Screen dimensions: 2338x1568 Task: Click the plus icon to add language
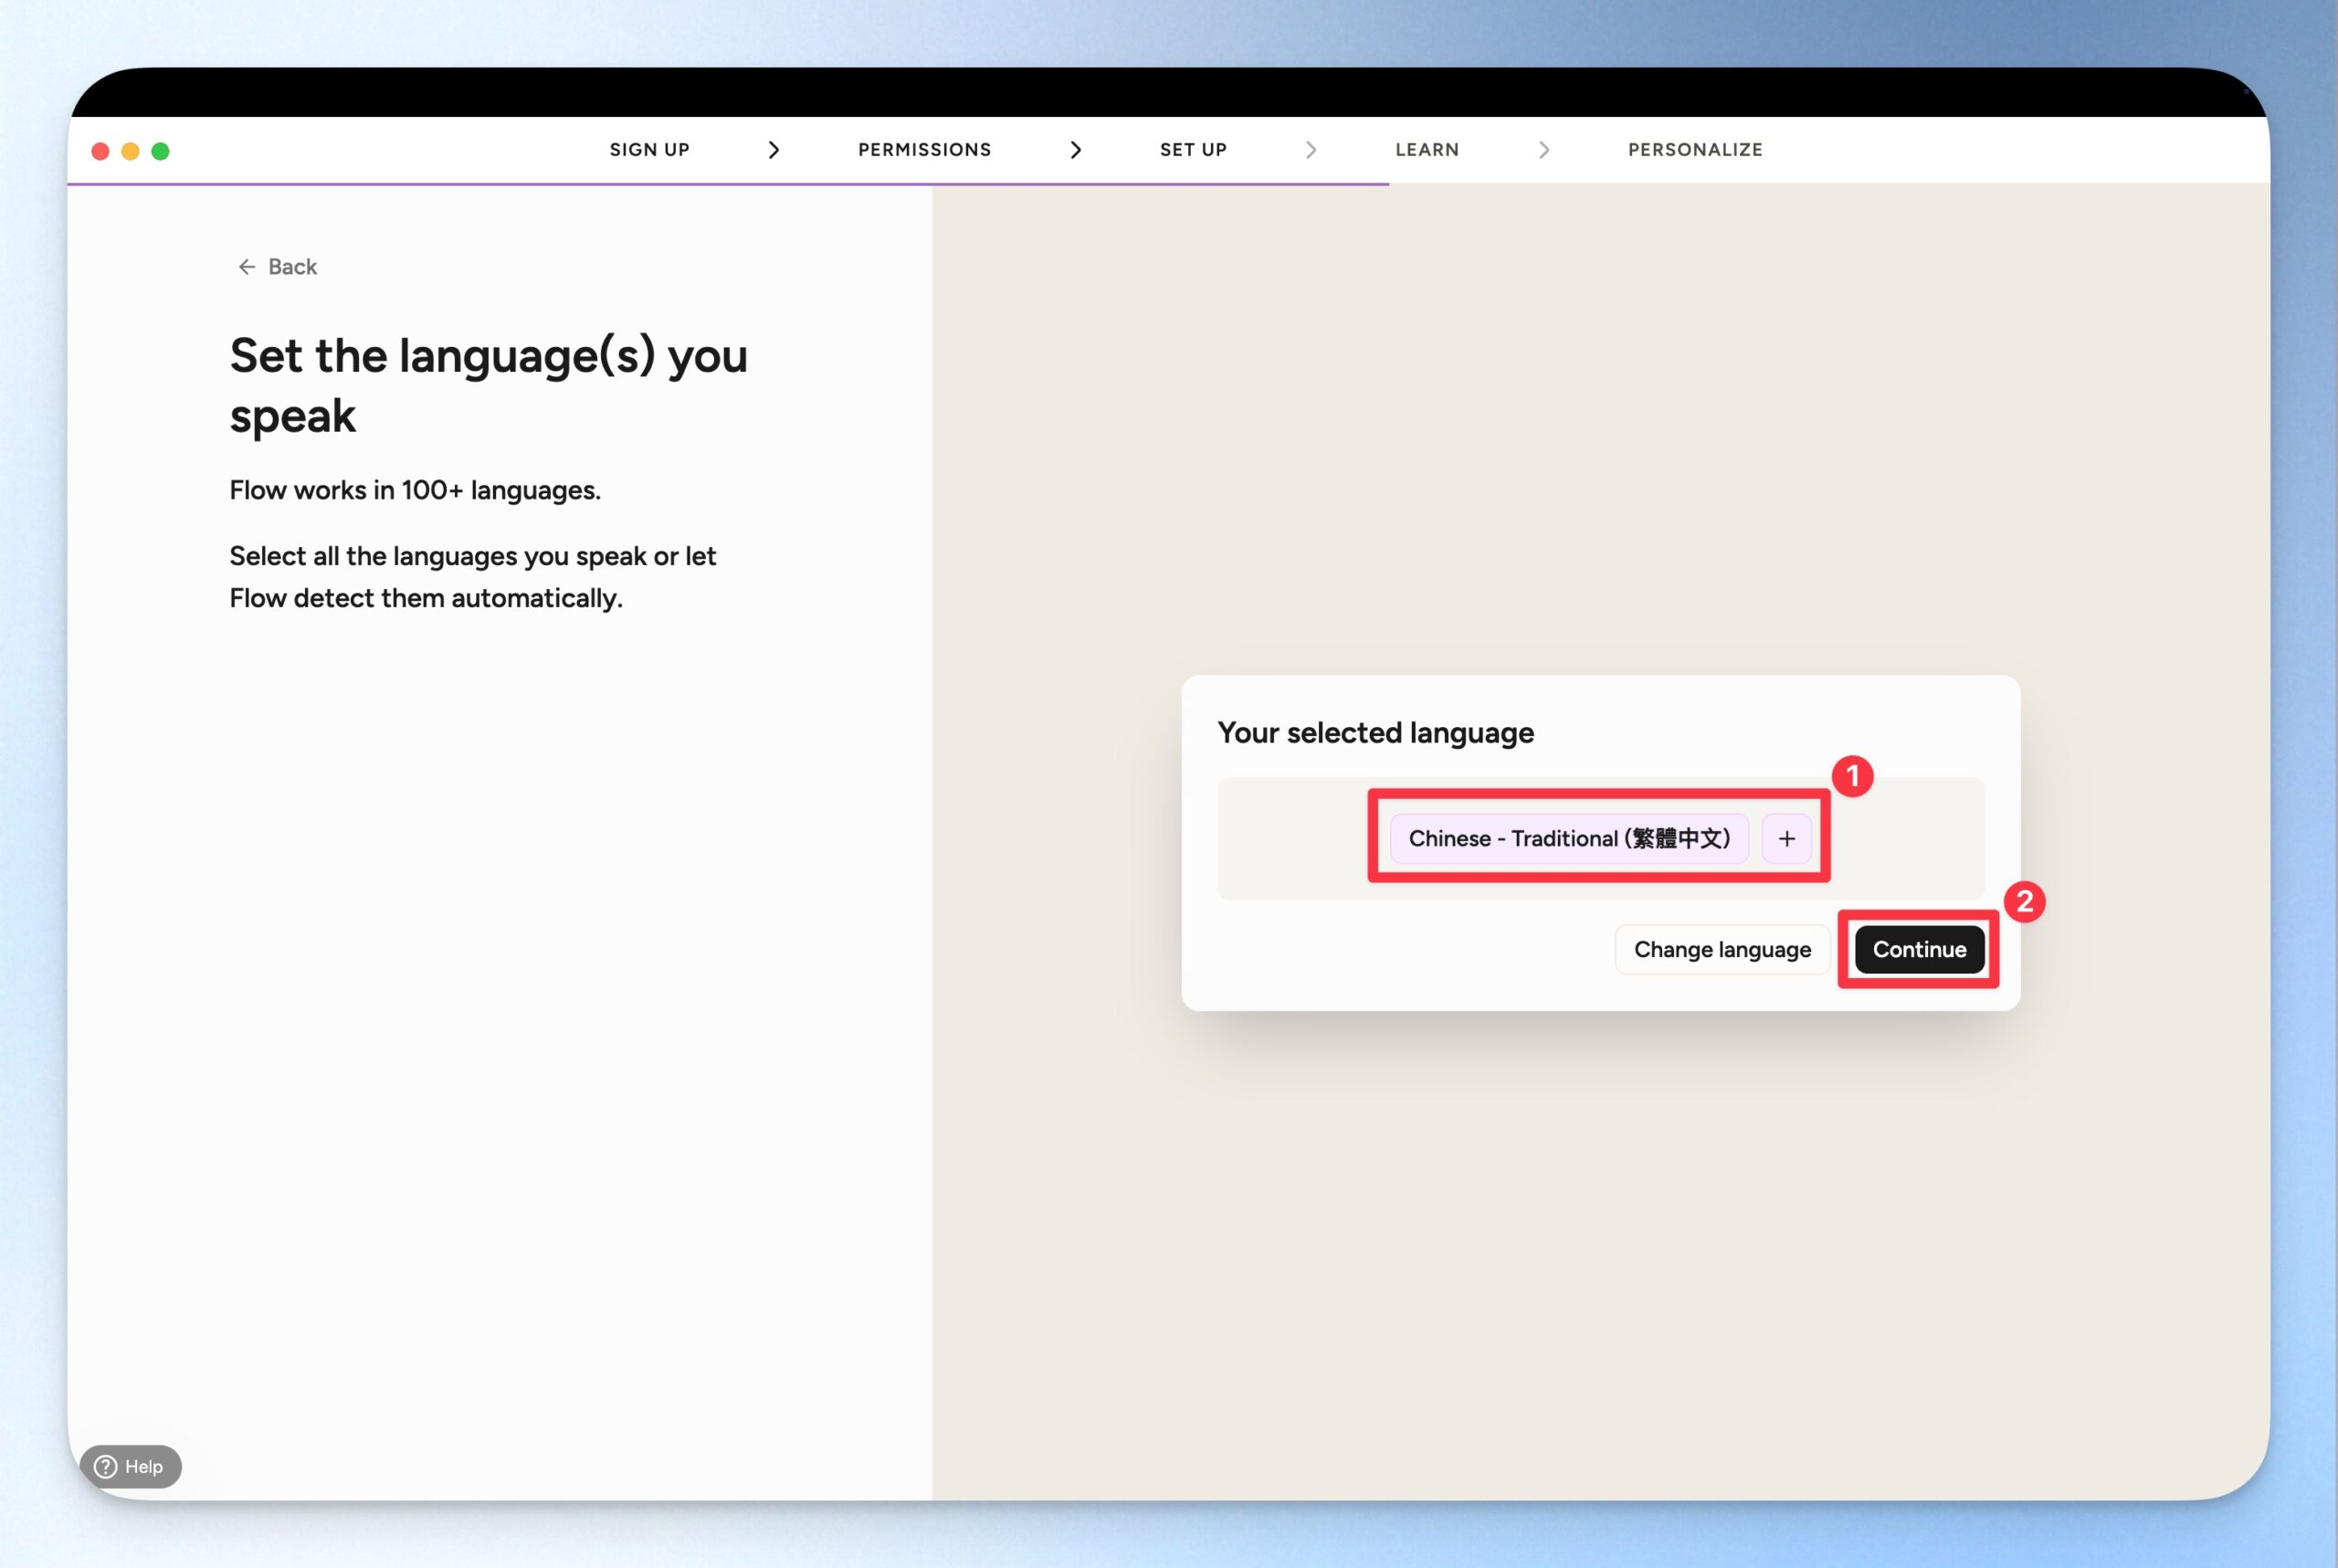click(1786, 838)
